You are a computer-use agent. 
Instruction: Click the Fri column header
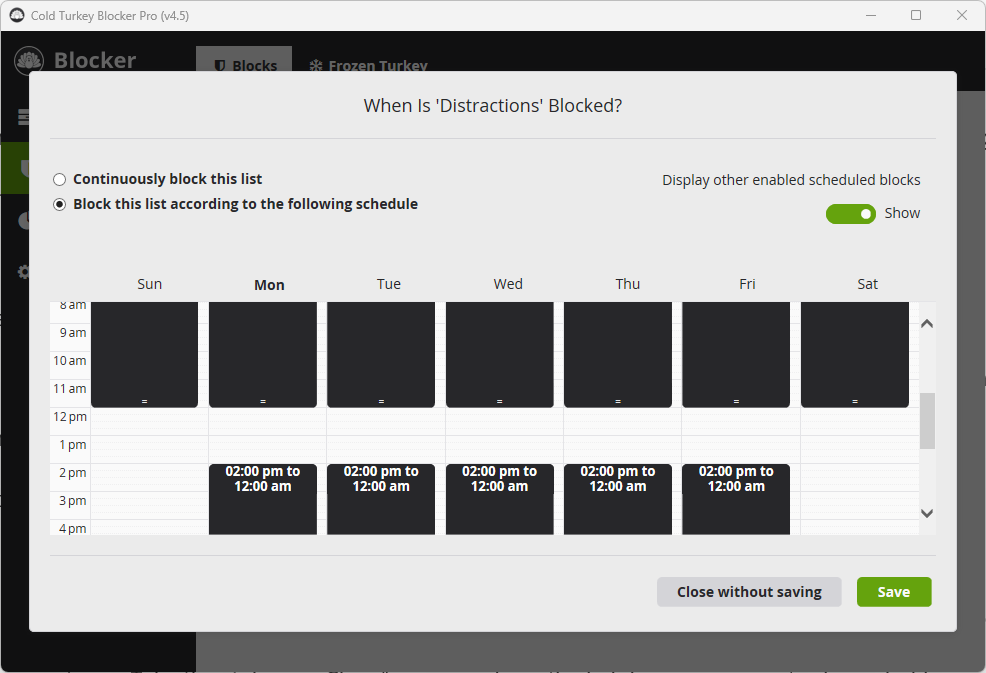(747, 284)
